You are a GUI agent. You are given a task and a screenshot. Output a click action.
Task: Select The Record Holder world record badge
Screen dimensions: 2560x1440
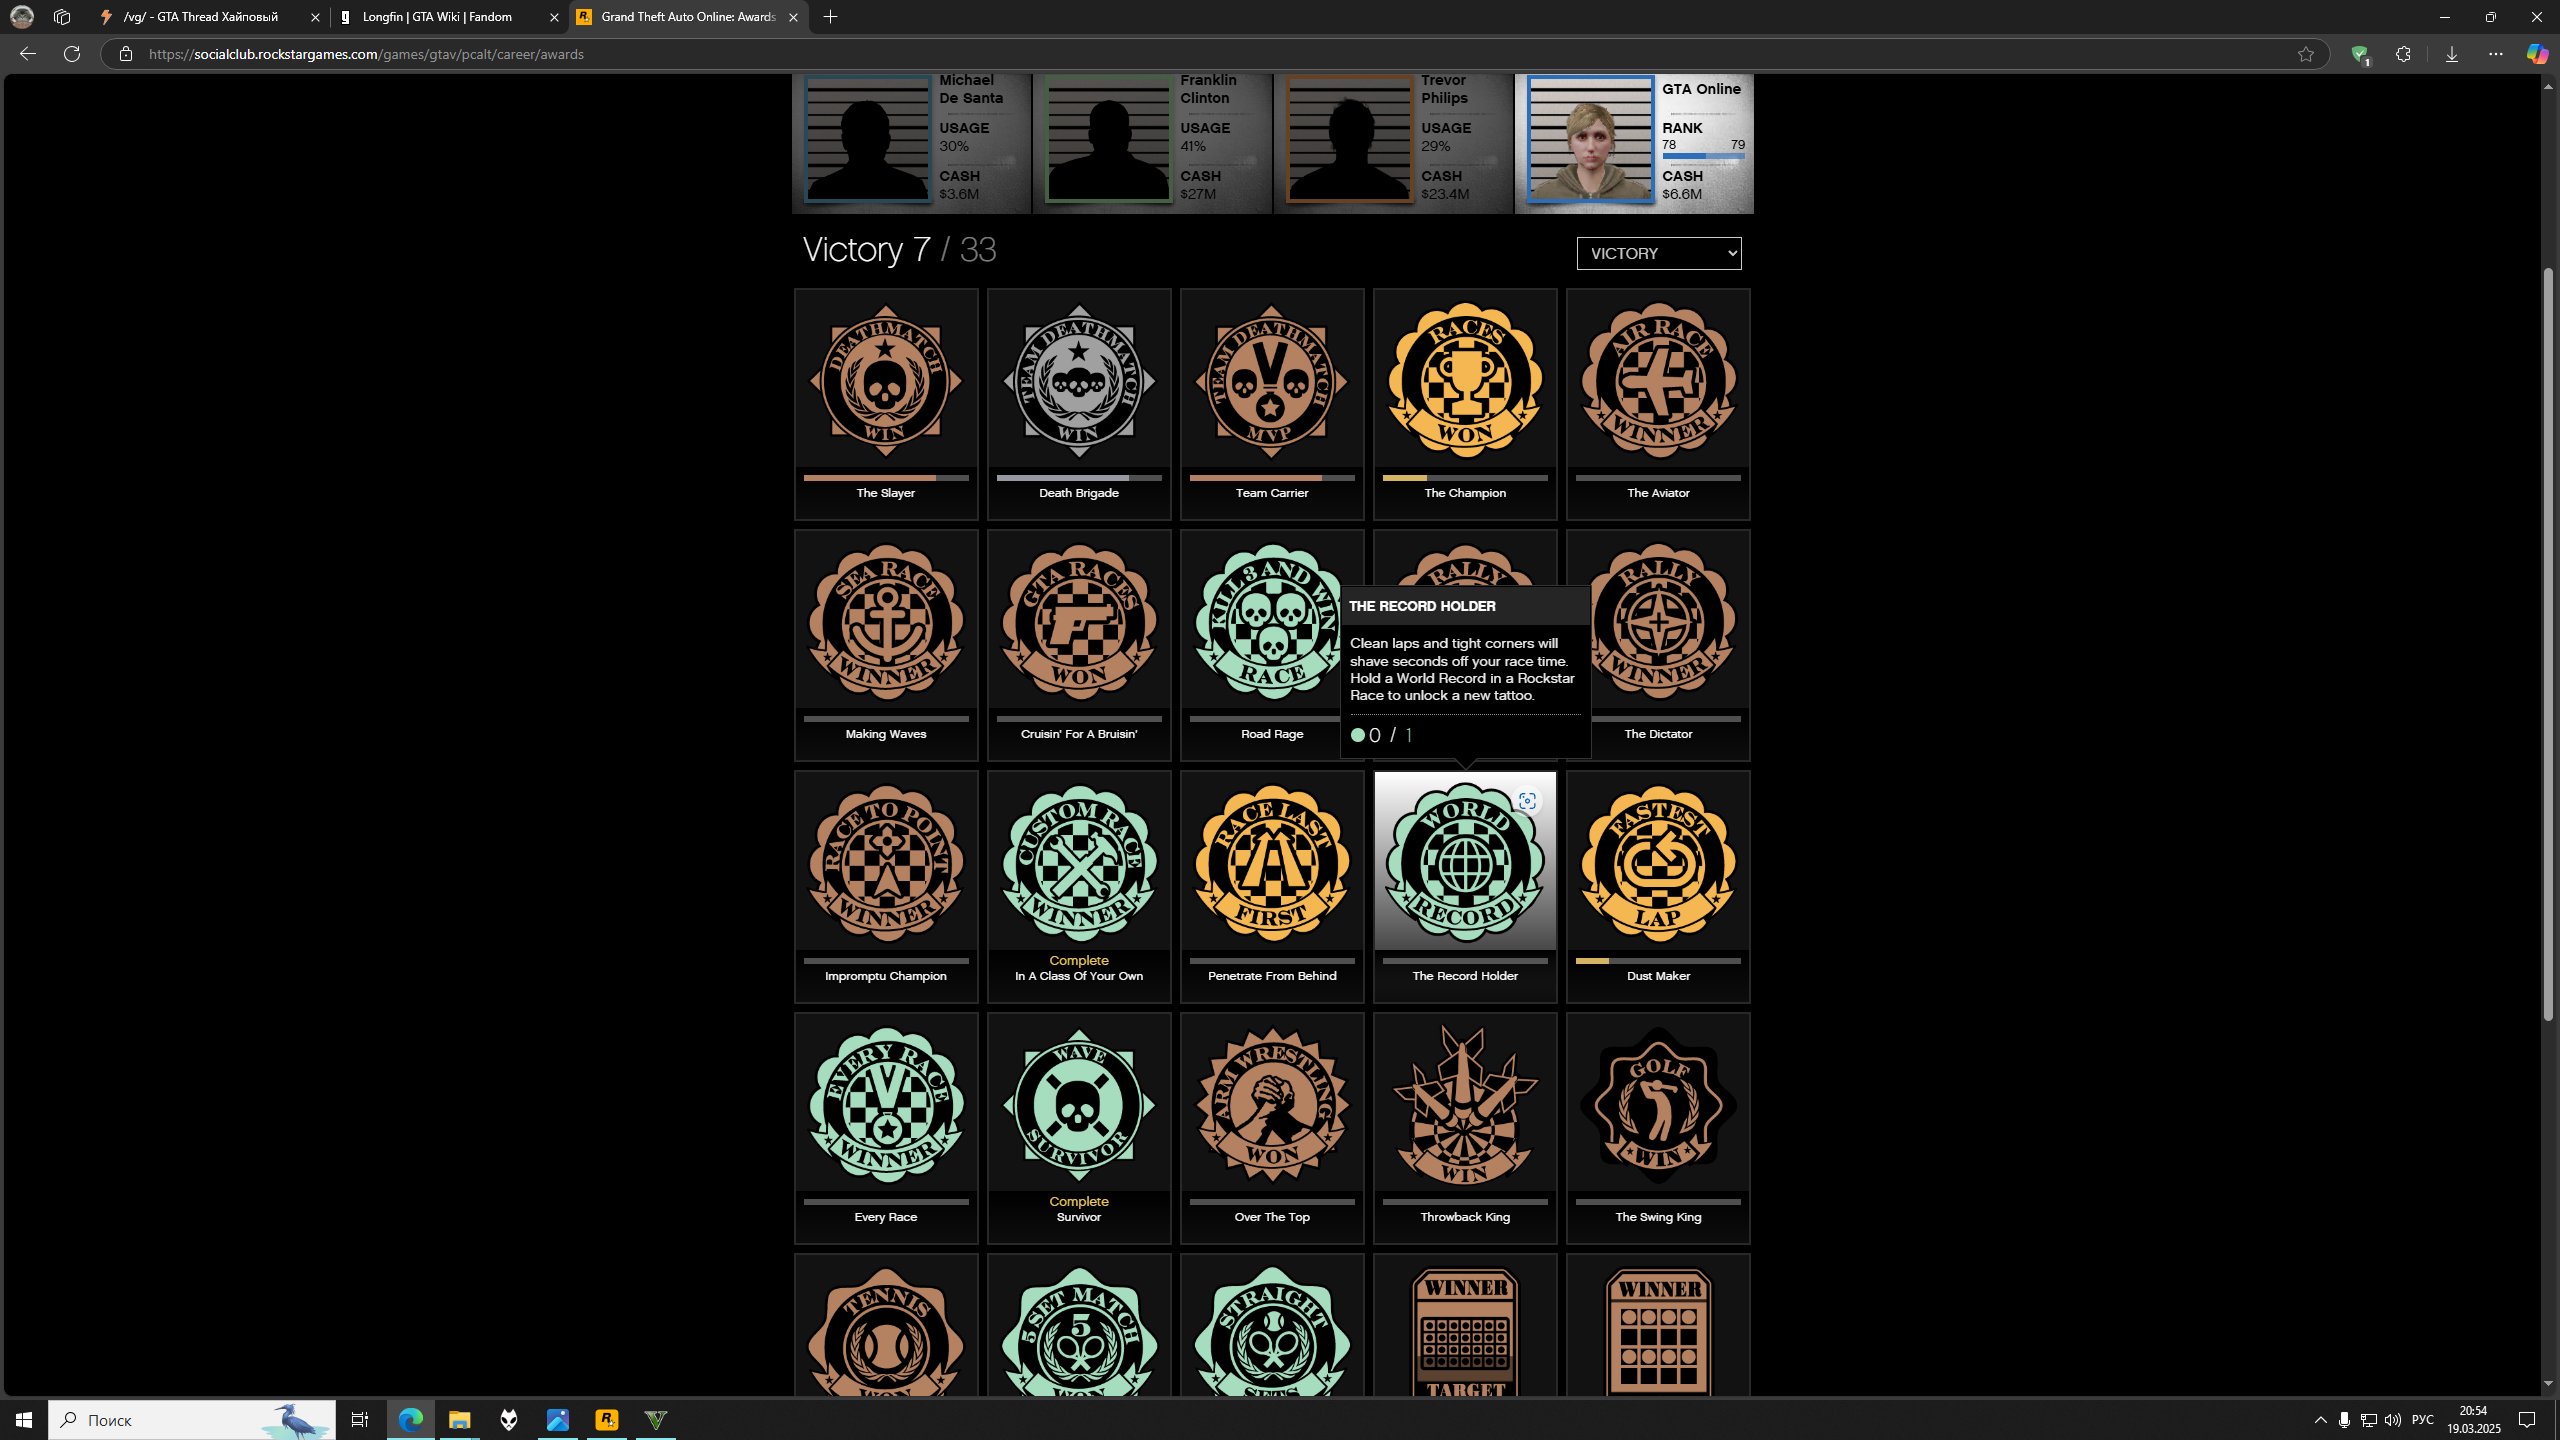[x=1464, y=864]
